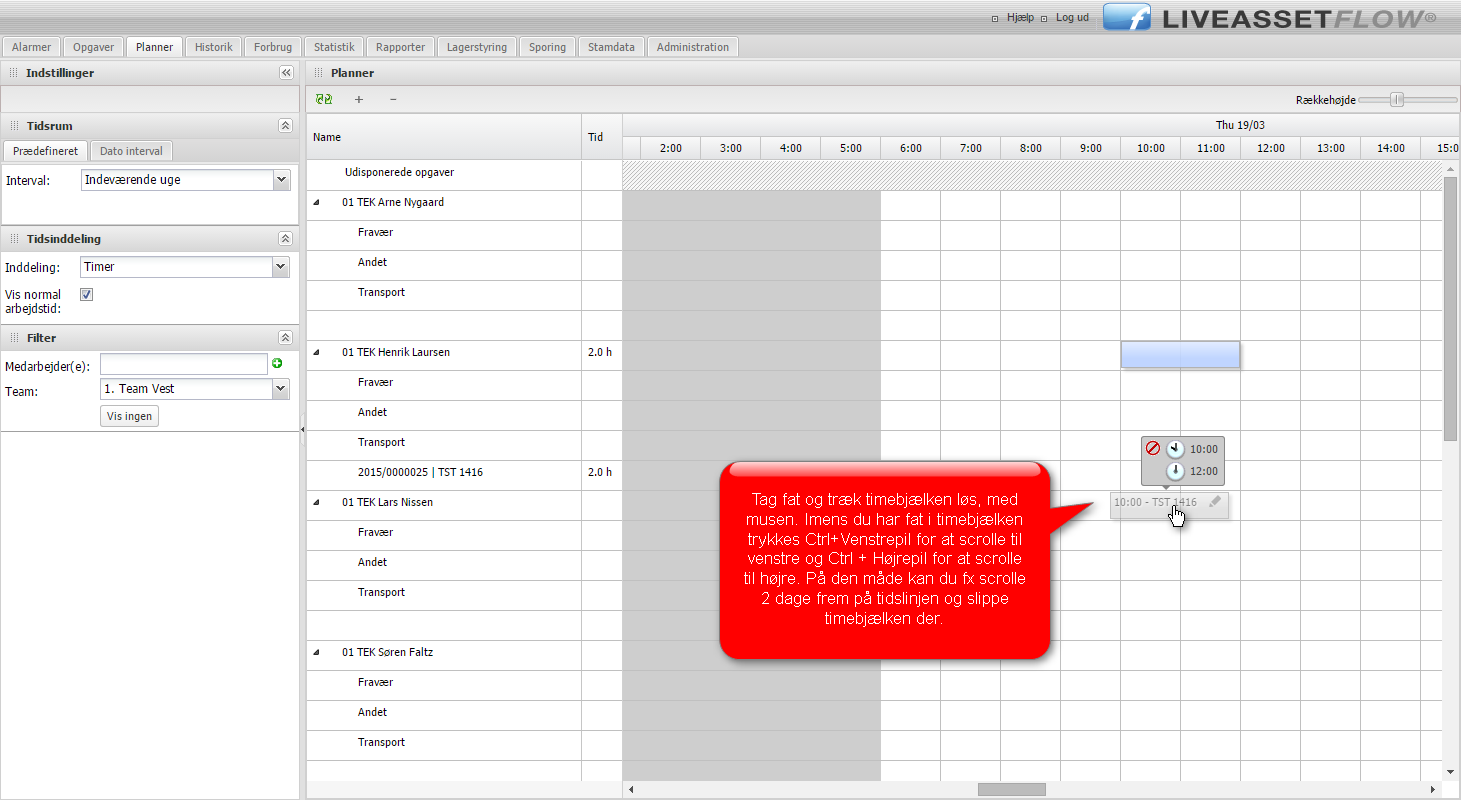Click the 10:00 start time clock icon
1461x800 pixels.
(1176, 449)
